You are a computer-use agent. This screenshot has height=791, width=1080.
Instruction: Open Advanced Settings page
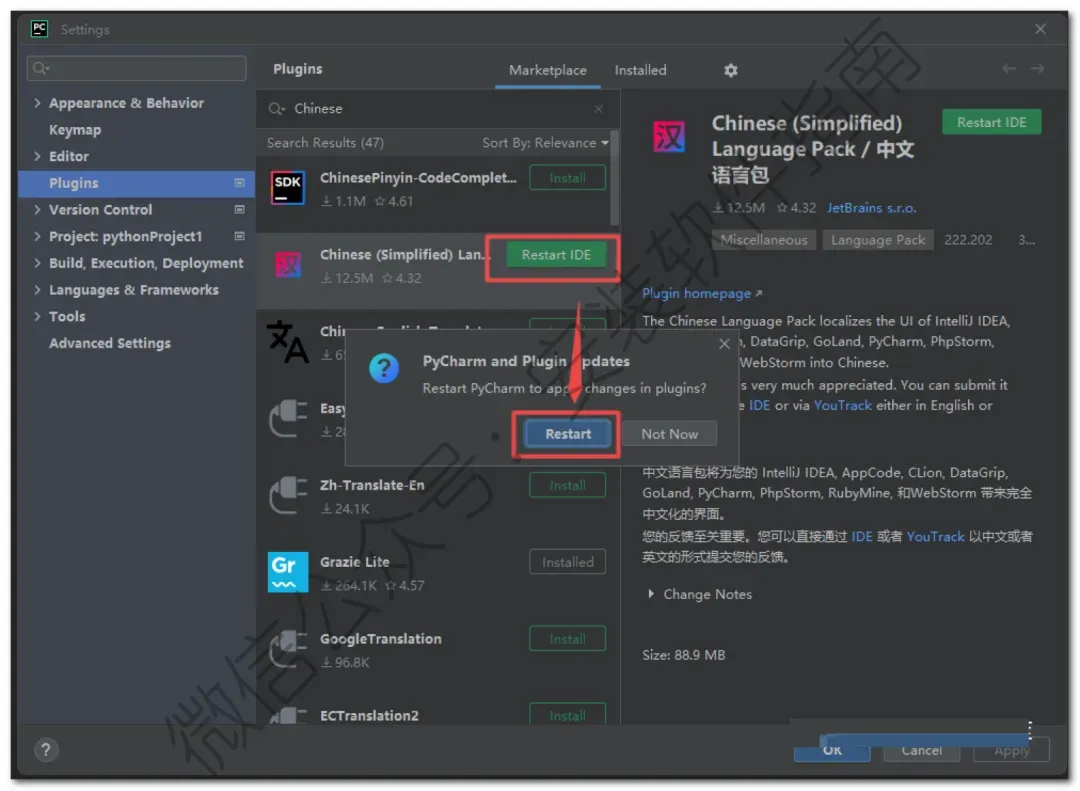click(110, 343)
